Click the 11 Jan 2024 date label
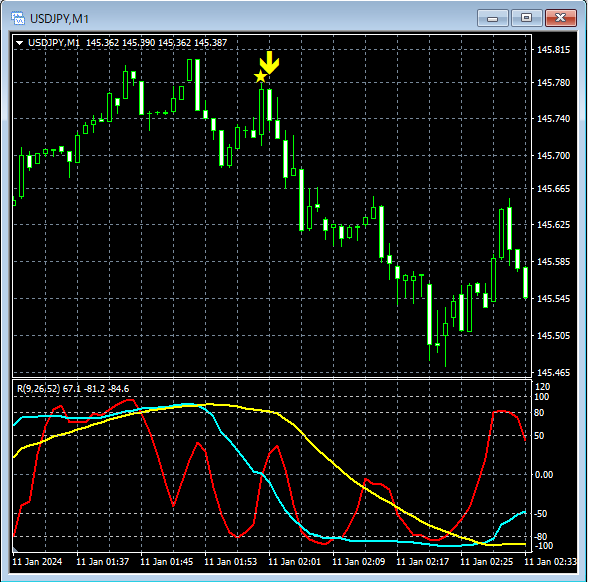This screenshot has width=589, height=582. click(37, 562)
